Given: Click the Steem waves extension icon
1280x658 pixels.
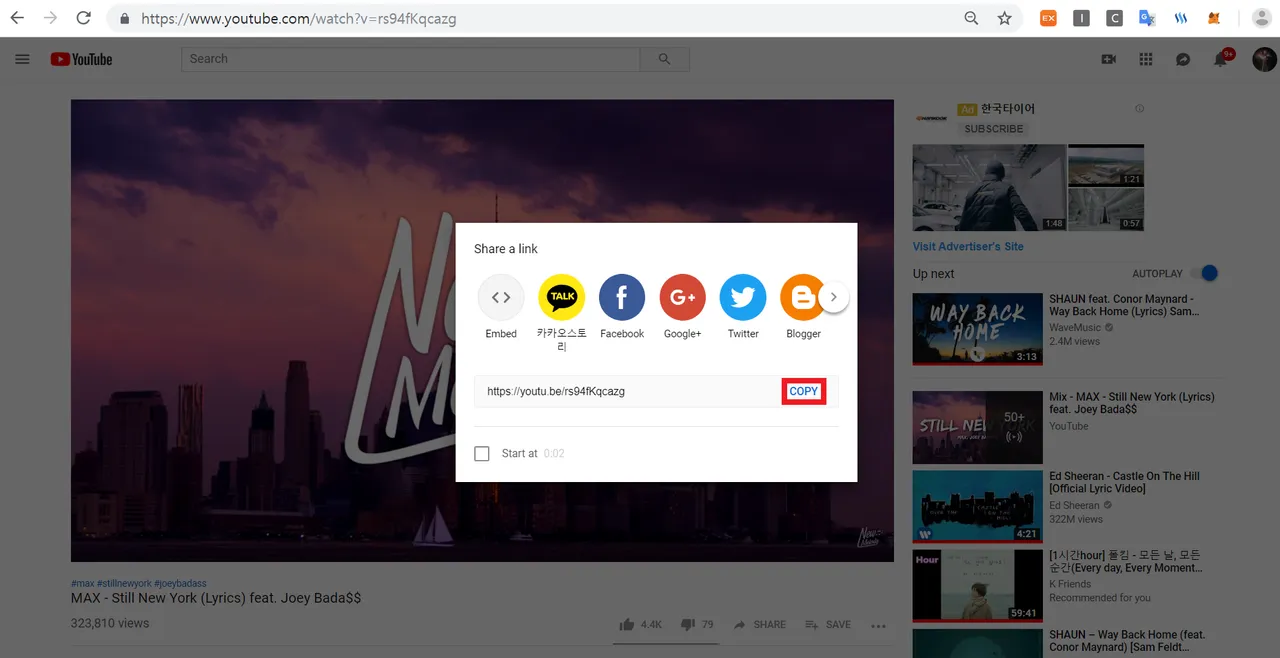Looking at the screenshot, I should point(1181,18).
